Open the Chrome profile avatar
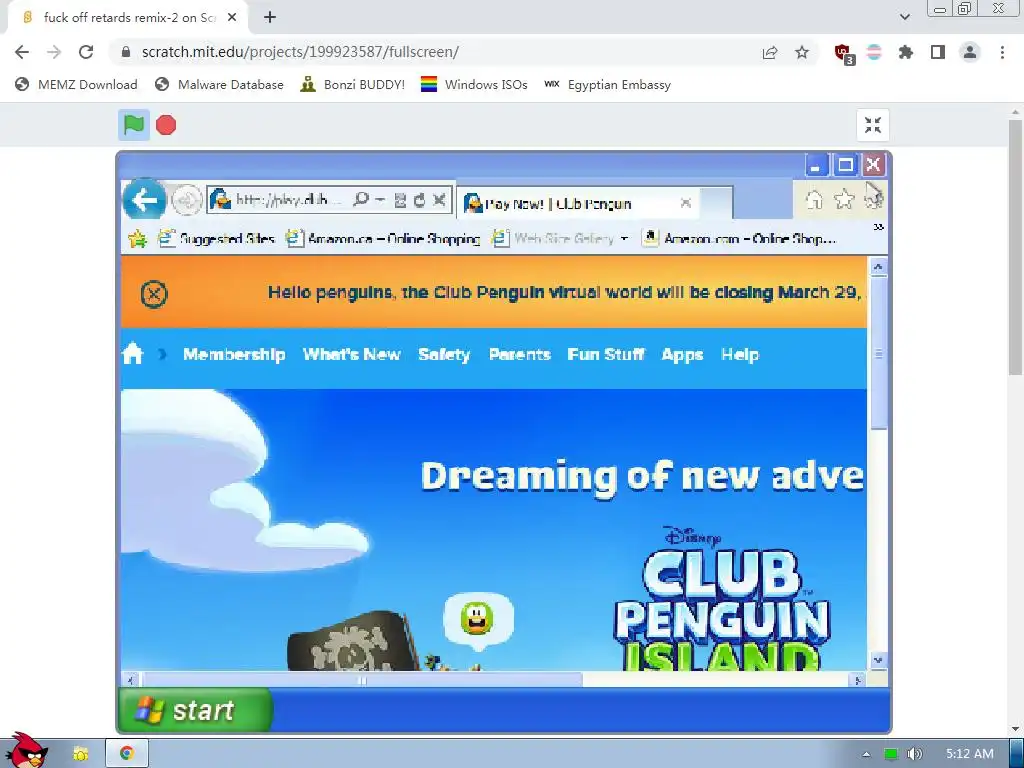The height and width of the screenshot is (768, 1024). 970,52
